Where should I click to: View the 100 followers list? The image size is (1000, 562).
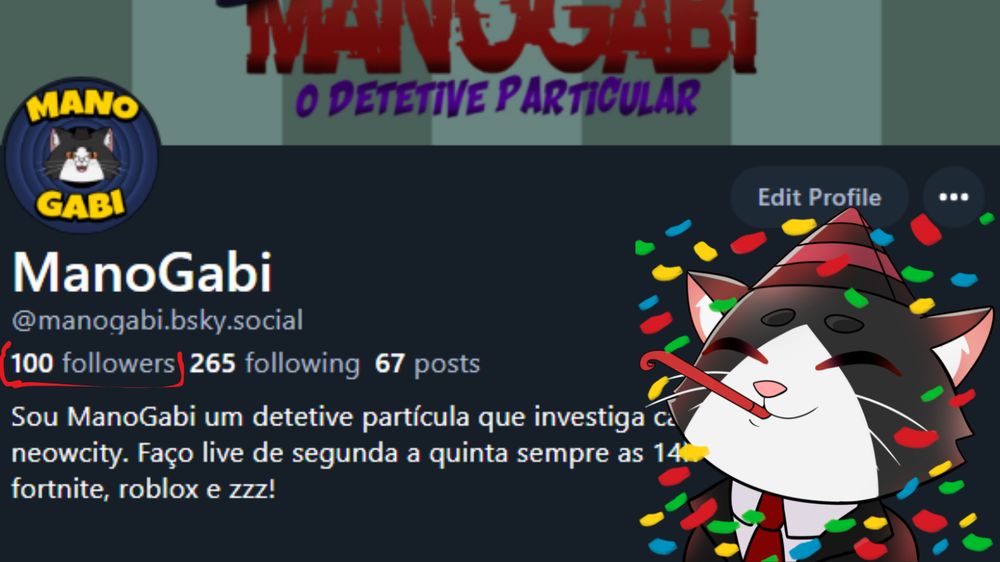[x=93, y=364]
